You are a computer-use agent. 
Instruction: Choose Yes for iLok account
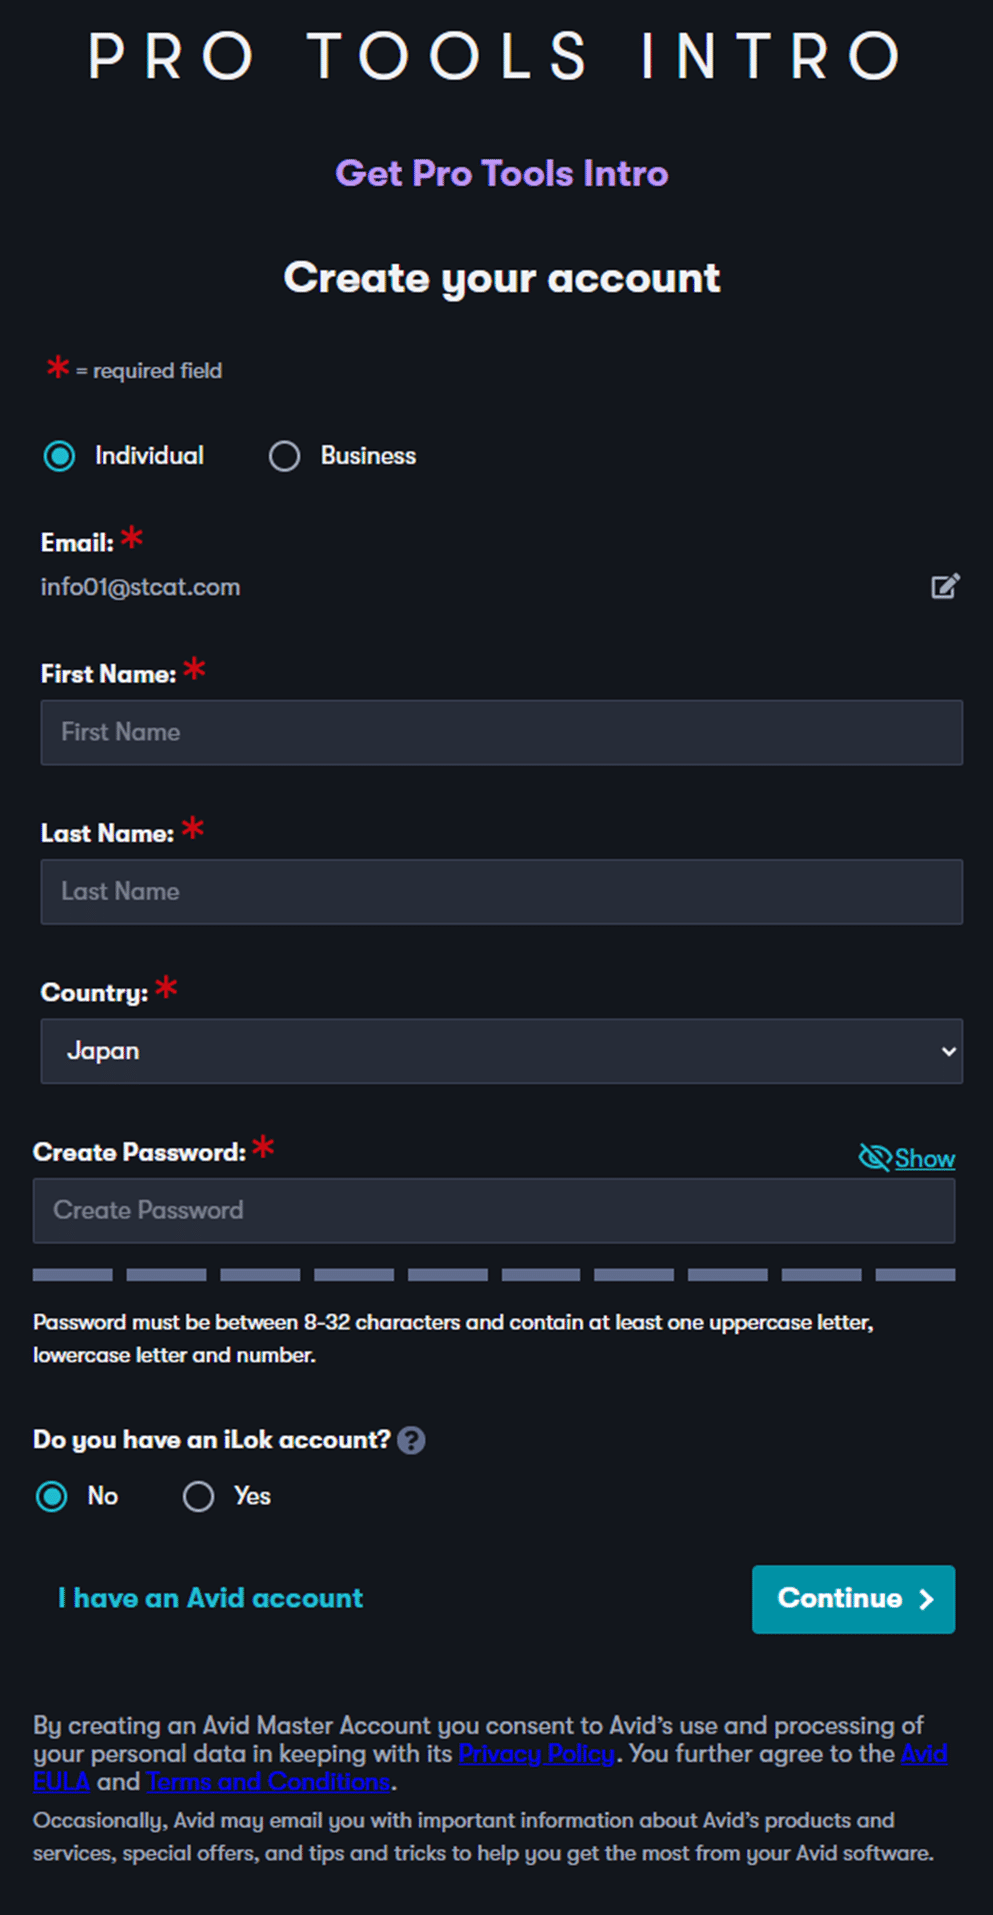point(199,1496)
